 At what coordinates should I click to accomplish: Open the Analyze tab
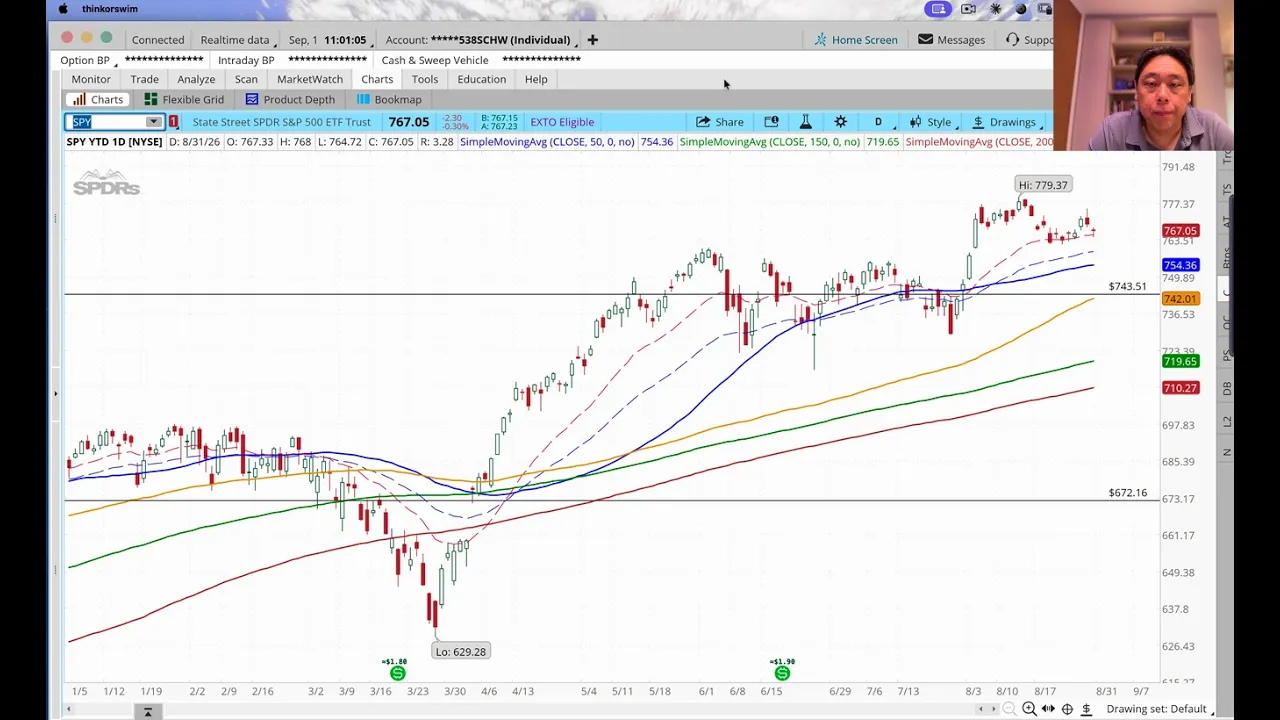click(196, 79)
